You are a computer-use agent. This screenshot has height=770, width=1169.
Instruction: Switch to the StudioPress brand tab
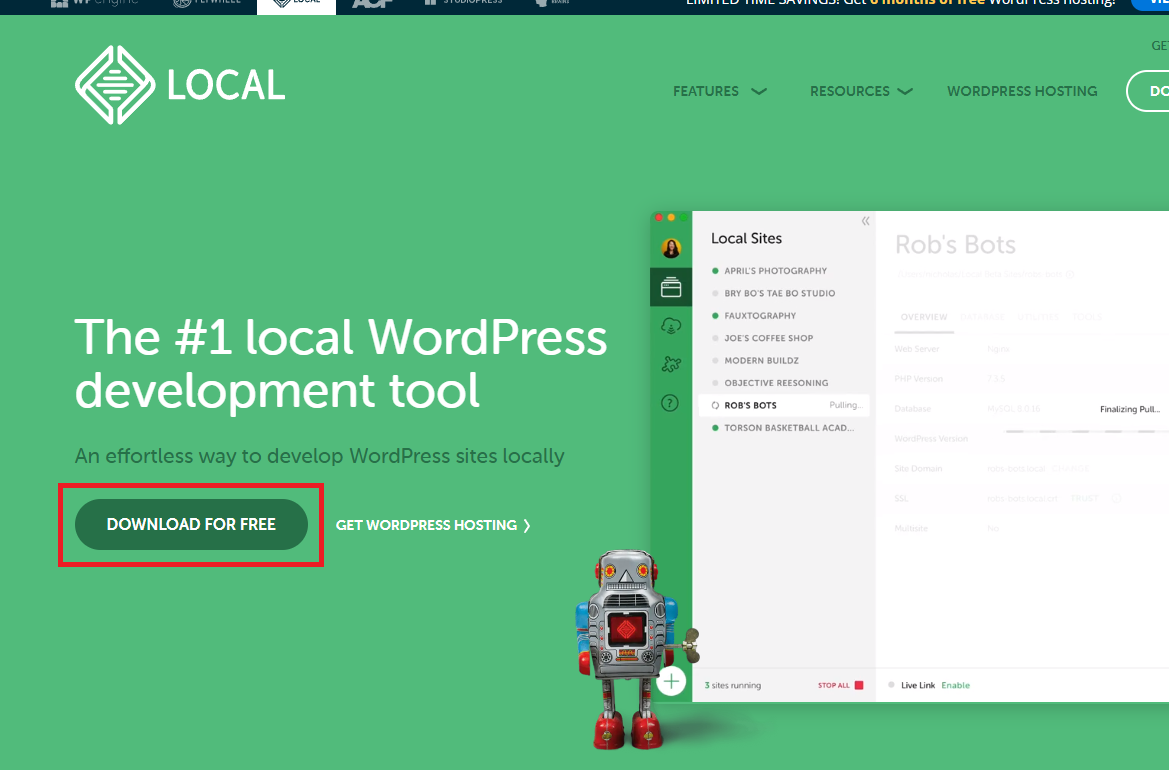click(462, 3)
